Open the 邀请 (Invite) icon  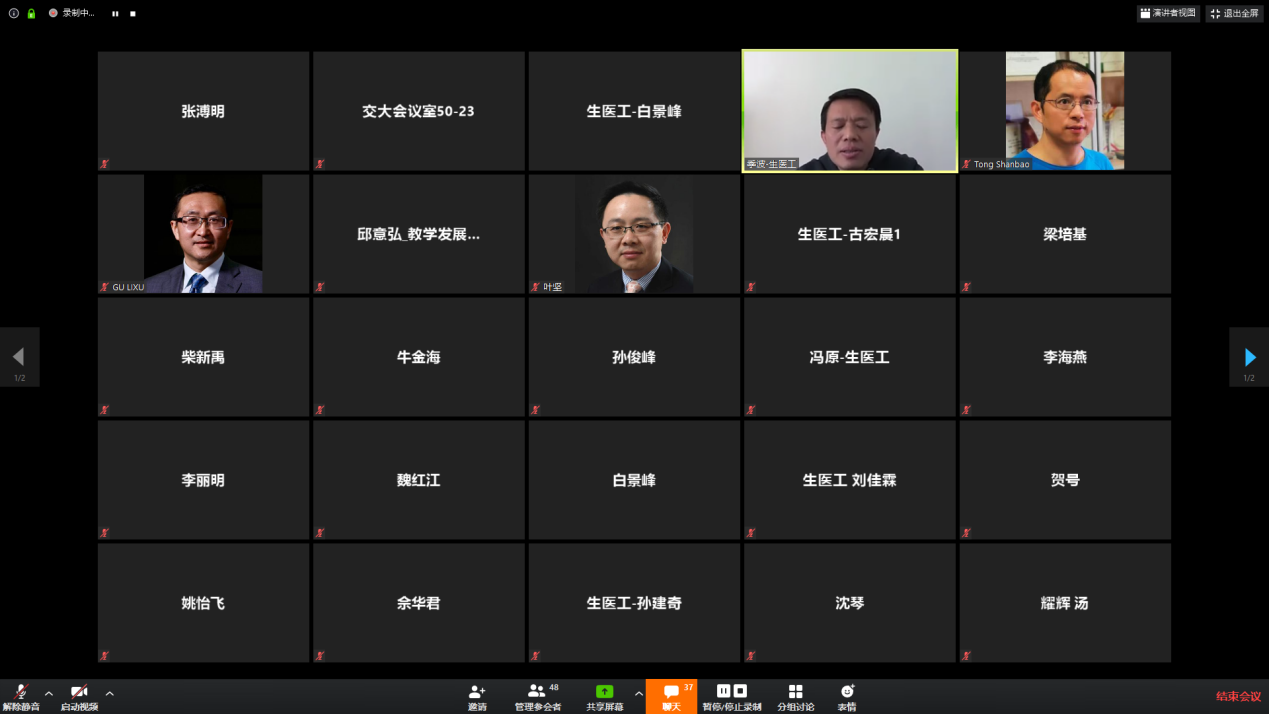pos(477,692)
